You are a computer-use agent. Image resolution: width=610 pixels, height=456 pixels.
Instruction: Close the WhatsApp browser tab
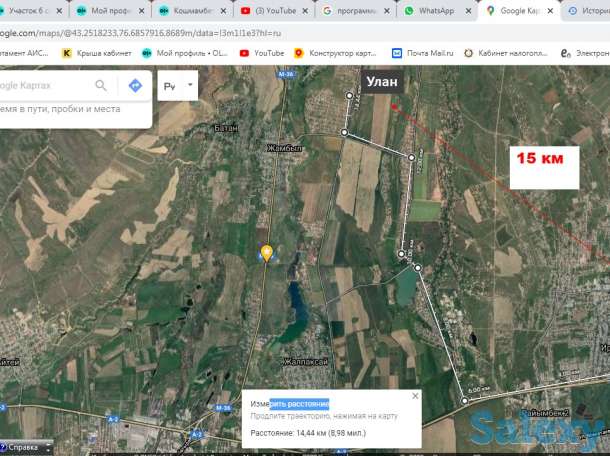pos(467,10)
